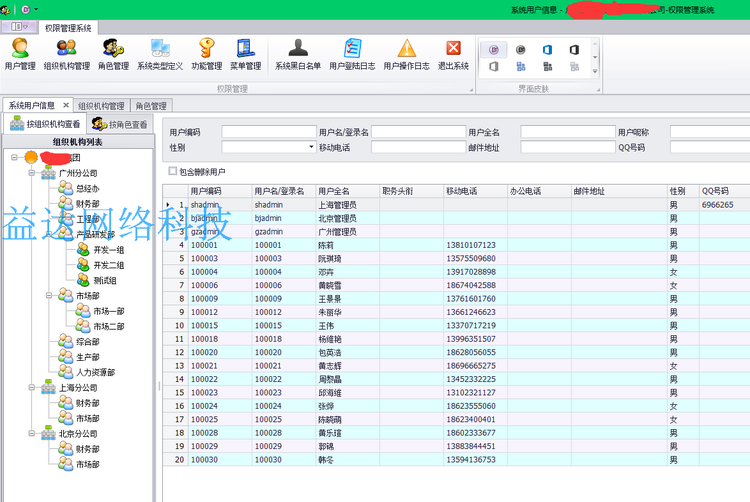This screenshot has width=750, height=502.
Task: Select the blue blocks skin icon
Action: click(520, 66)
